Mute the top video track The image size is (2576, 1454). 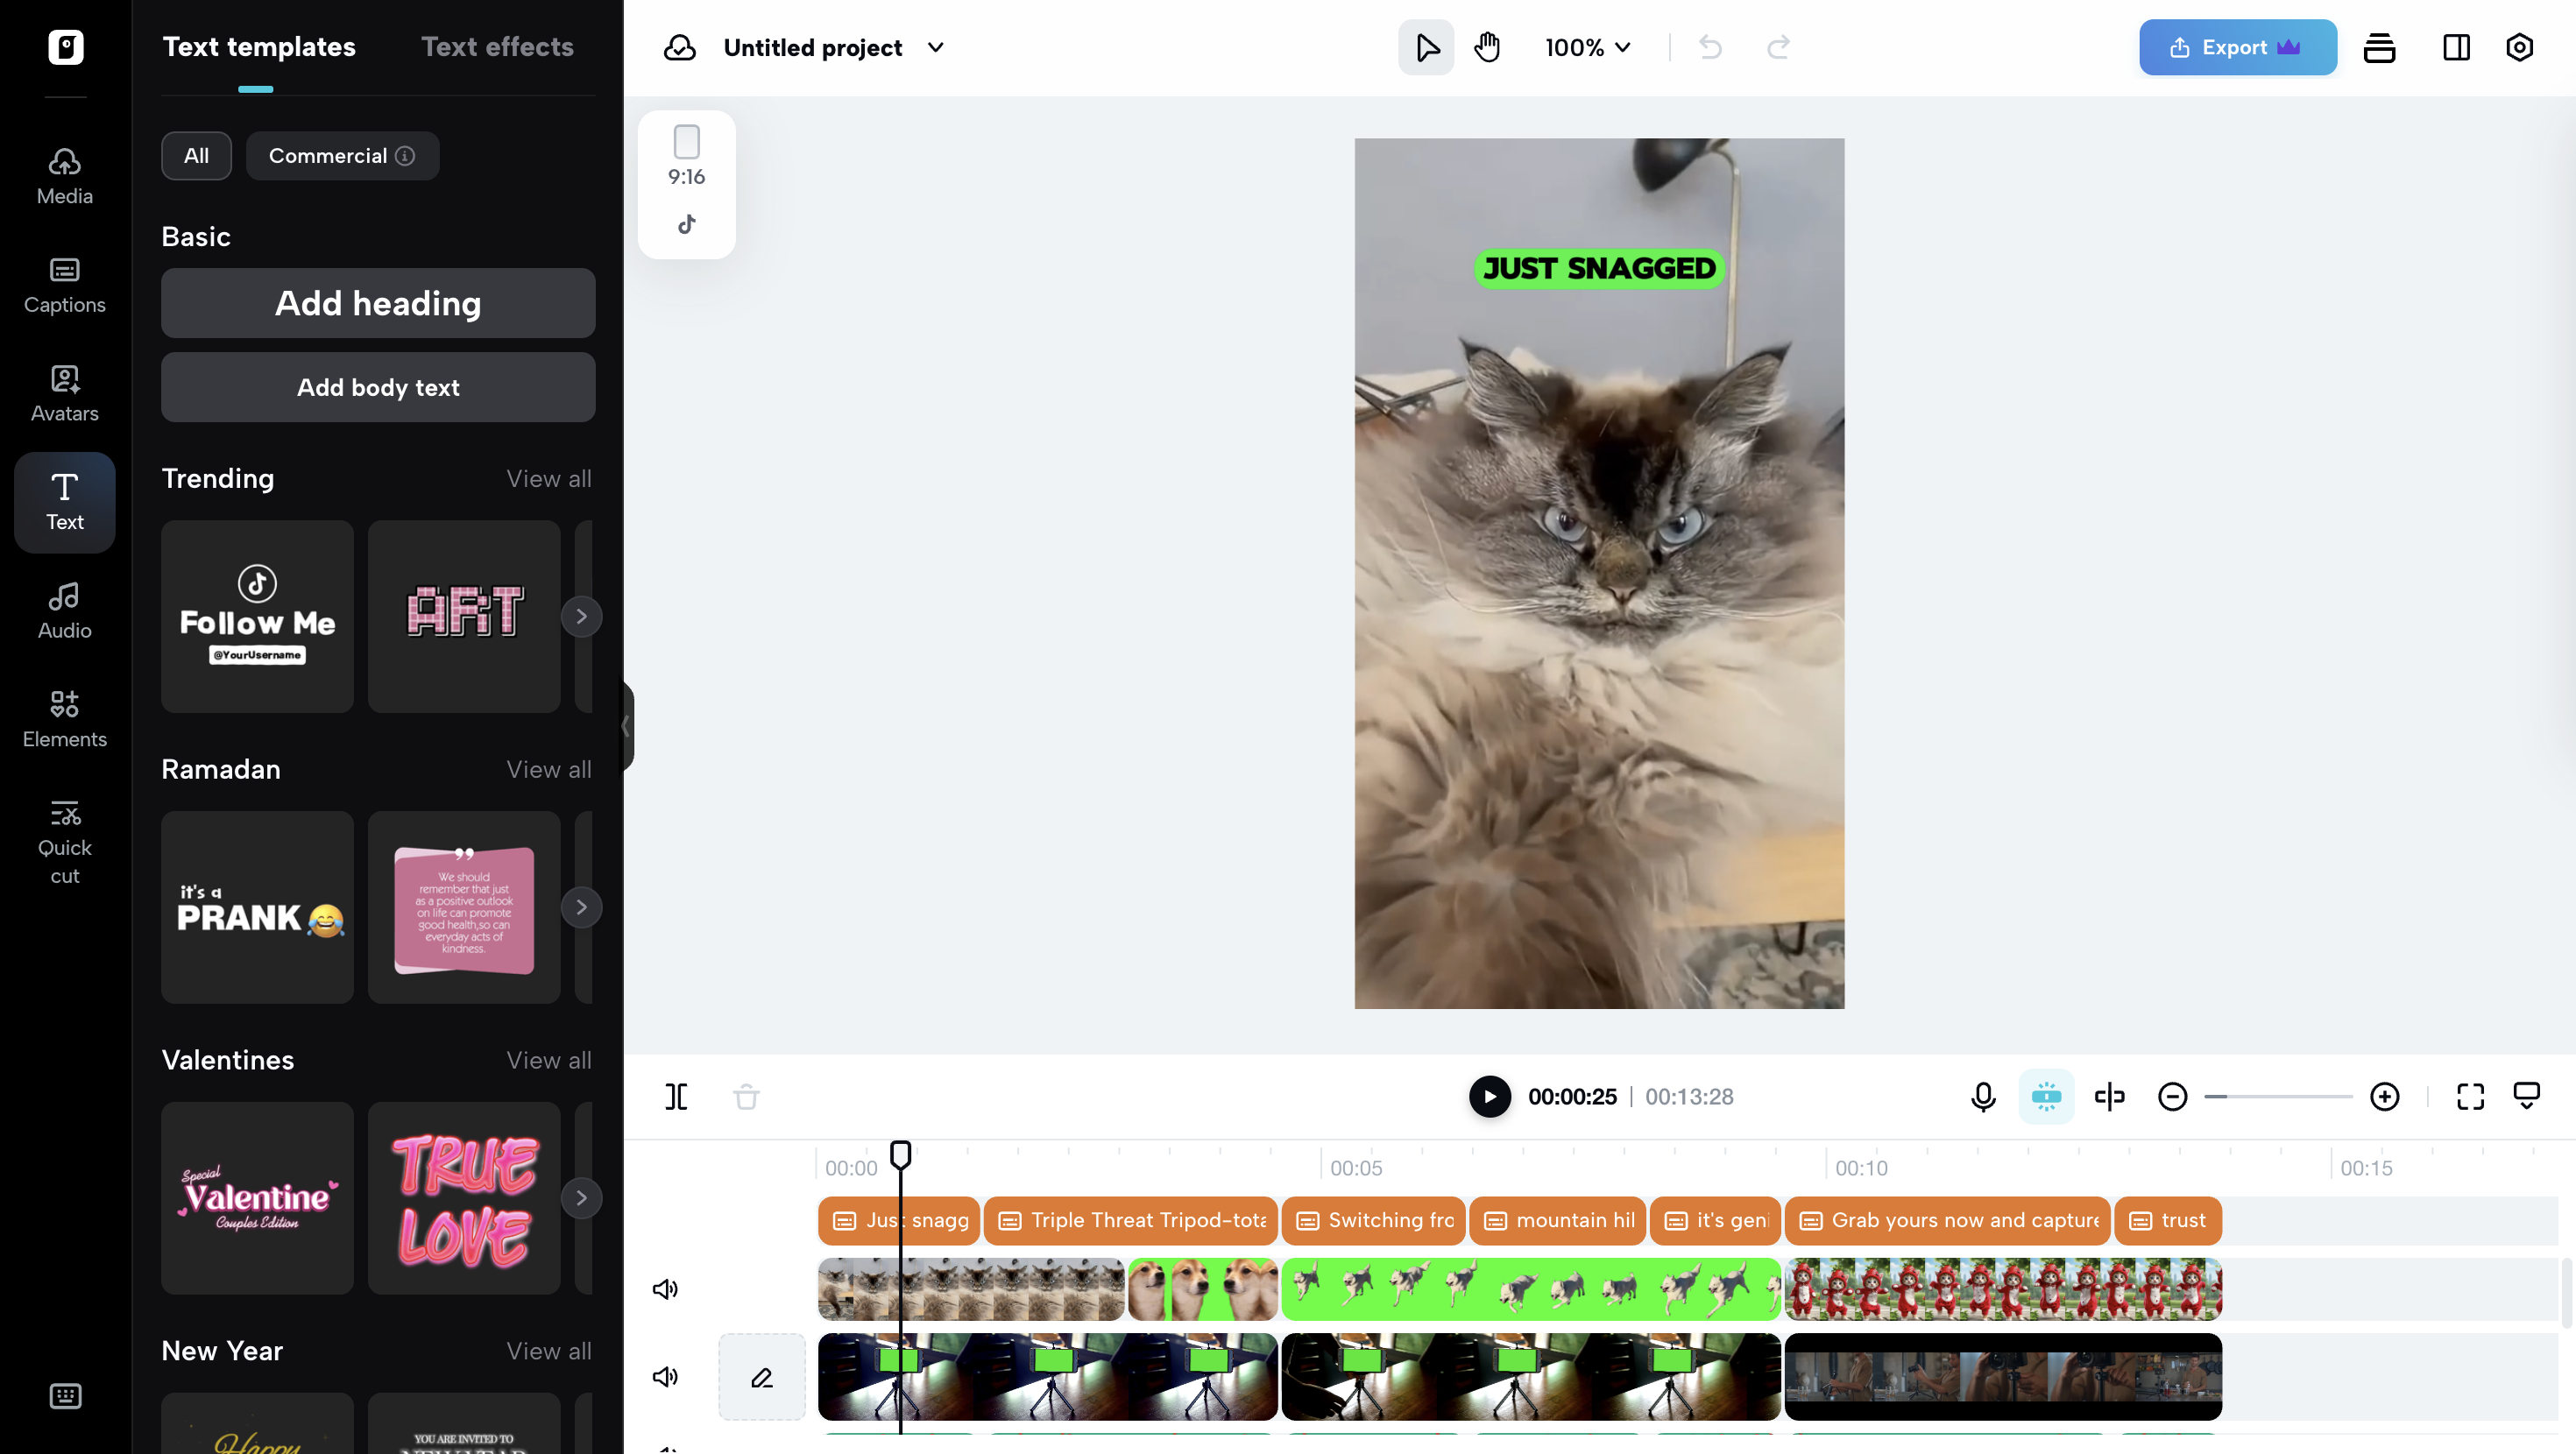click(x=665, y=1289)
